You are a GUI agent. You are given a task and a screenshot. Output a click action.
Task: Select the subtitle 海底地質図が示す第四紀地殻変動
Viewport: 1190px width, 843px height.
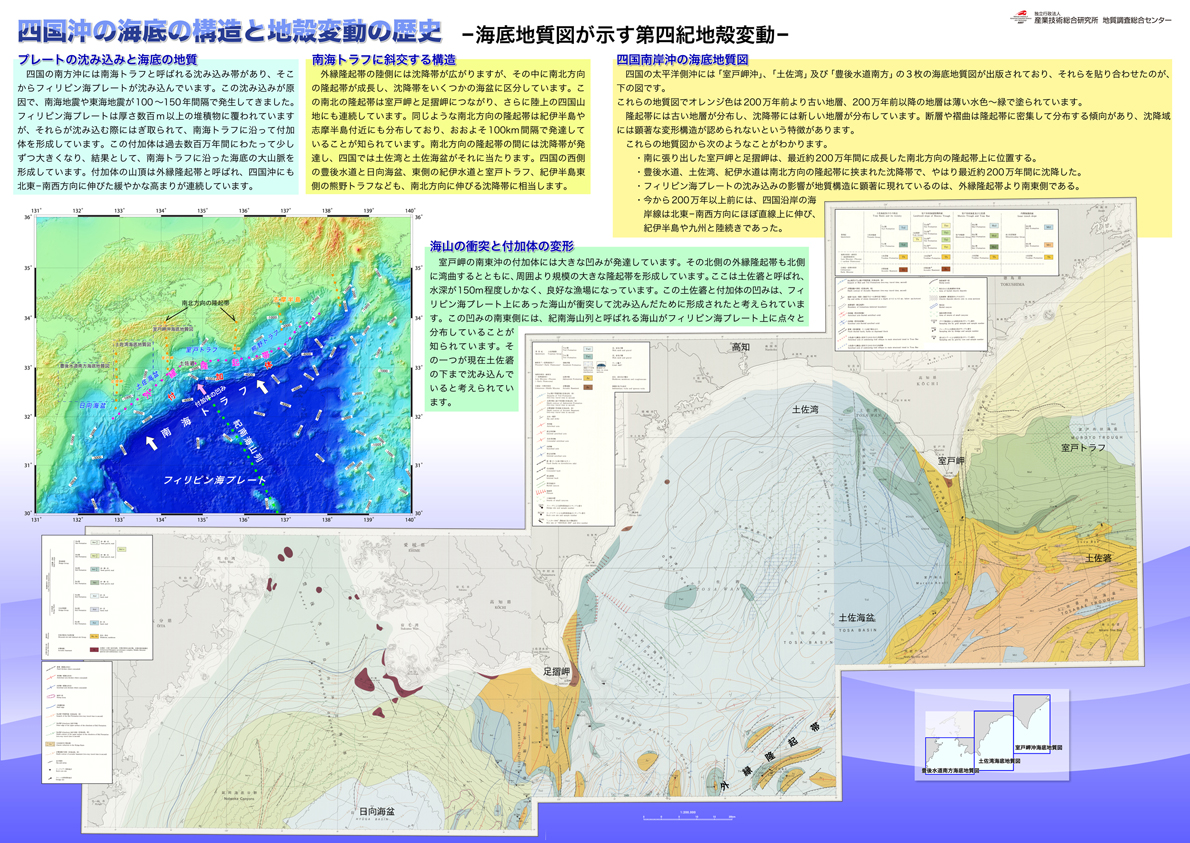click(625, 35)
